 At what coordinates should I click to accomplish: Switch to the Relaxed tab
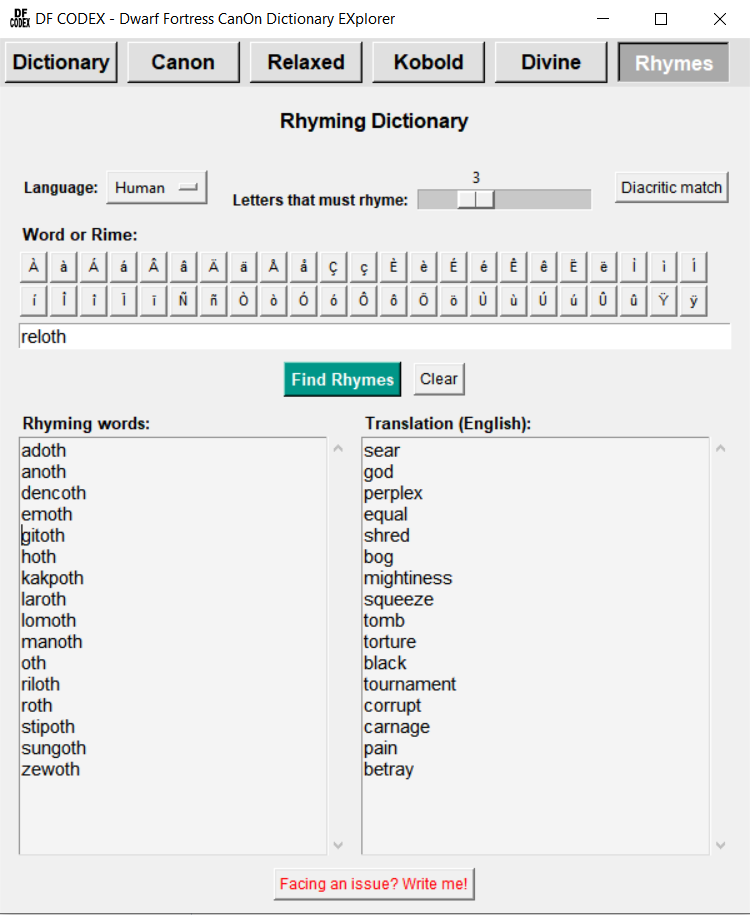(x=306, y=62)
